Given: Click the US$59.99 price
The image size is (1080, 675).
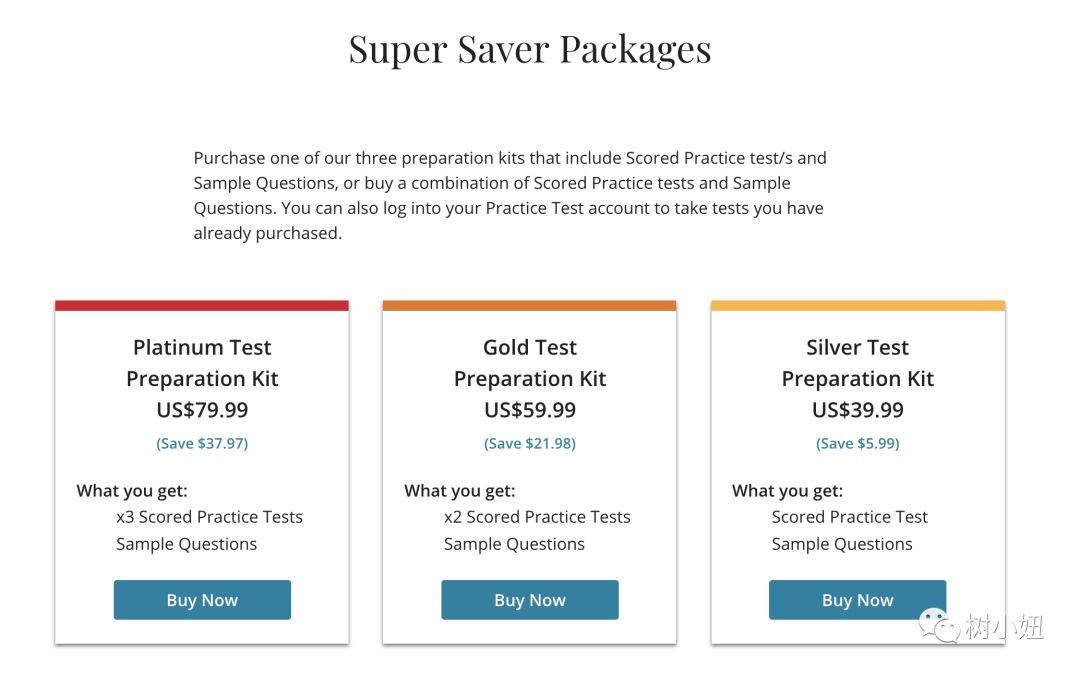Looking at the screenshot, I should (x=530, y=410).
